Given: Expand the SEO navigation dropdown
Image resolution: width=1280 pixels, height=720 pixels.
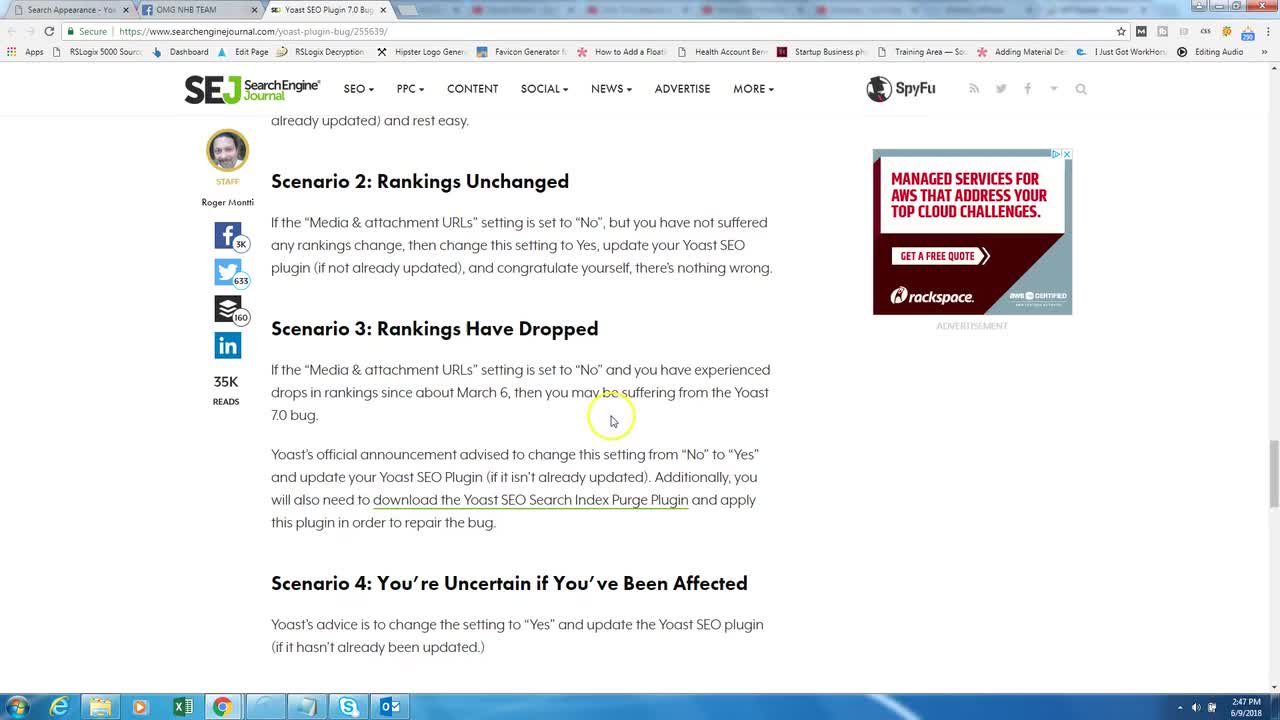Looking at the screenshot, I should [358, 89].
